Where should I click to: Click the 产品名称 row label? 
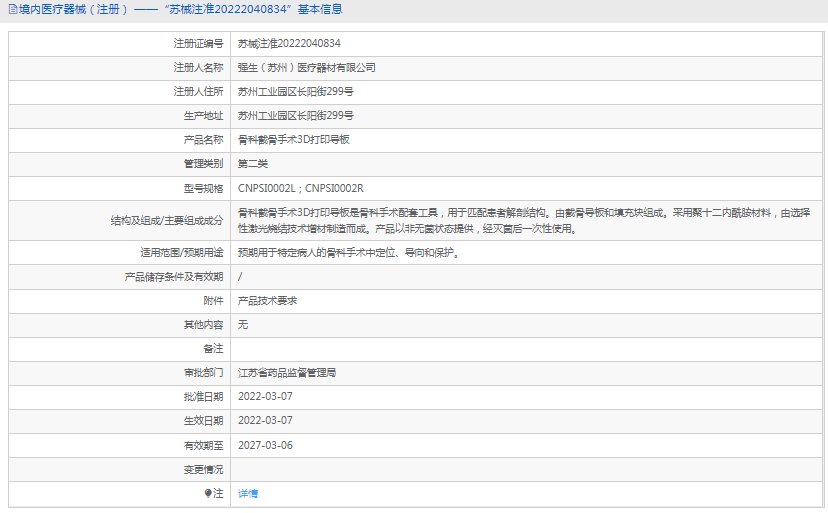[x=203, y=139]
